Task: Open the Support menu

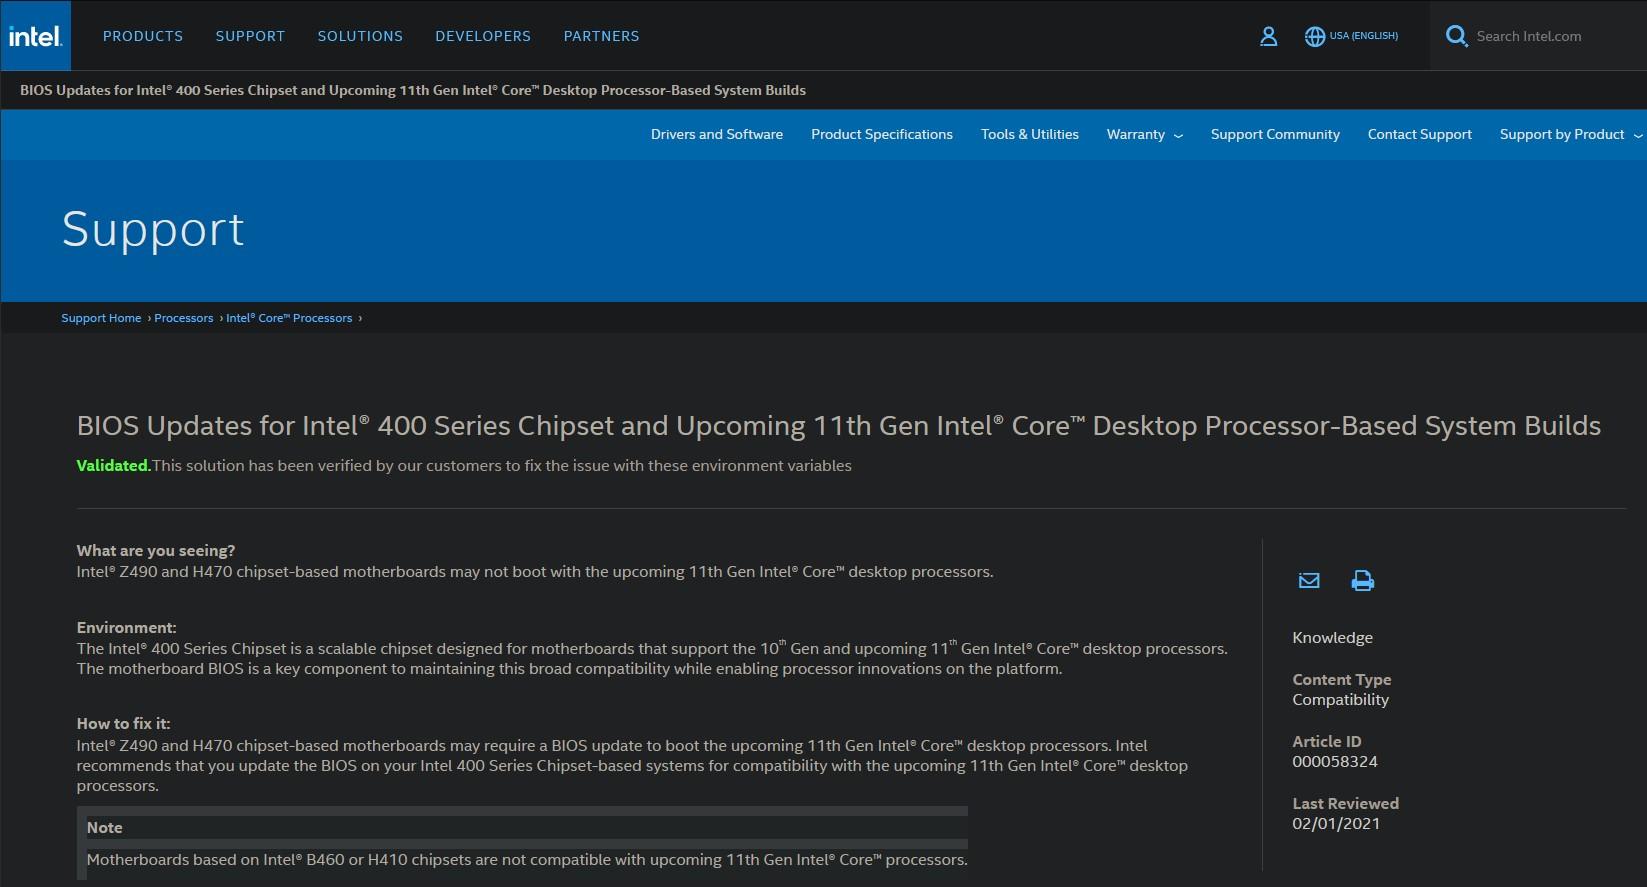Action: click(x=250, y=36)
